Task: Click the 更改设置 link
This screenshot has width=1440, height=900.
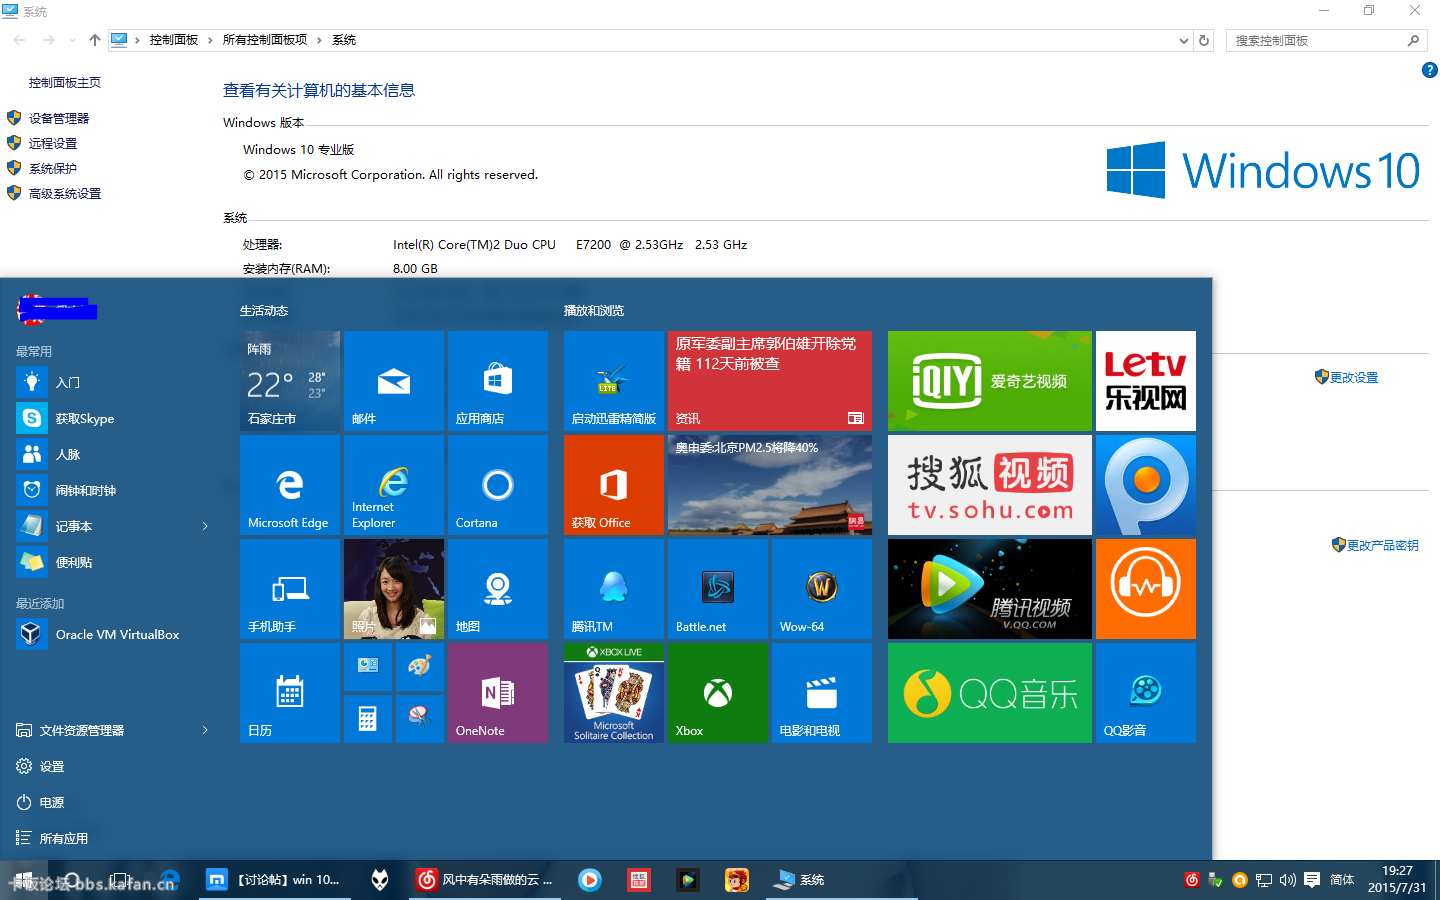Action: point(1354,377)
